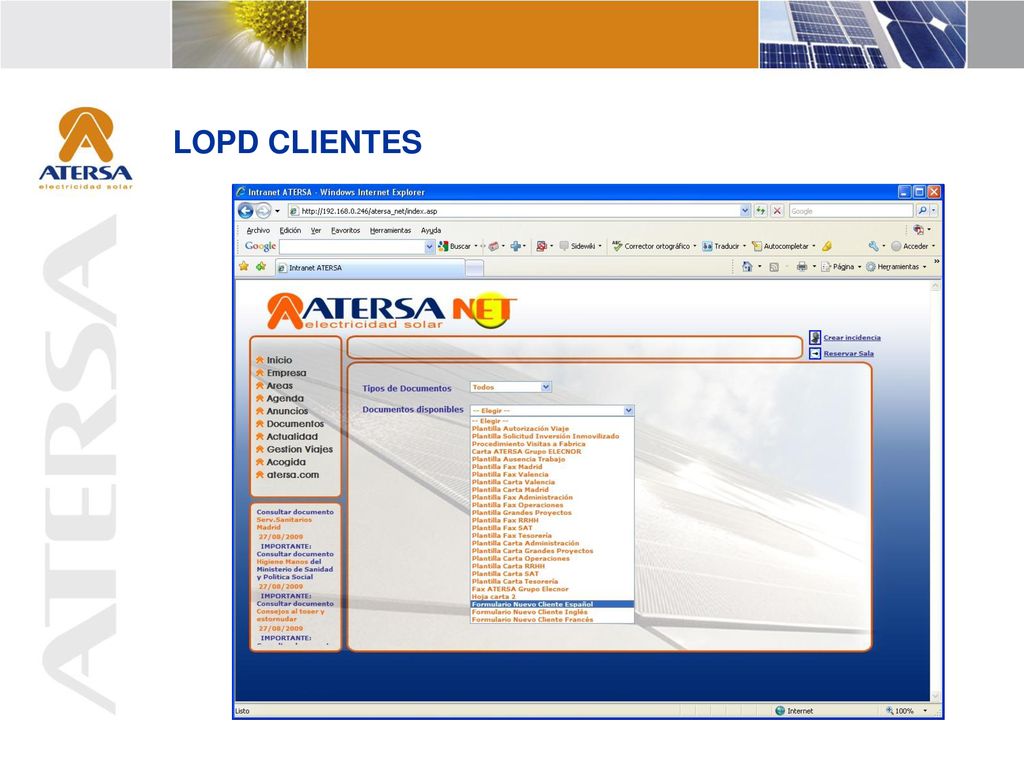Click the new tab button beside the Intranet ATERSA tab
Screen dimensions: 1024x768
coord(475,268)
